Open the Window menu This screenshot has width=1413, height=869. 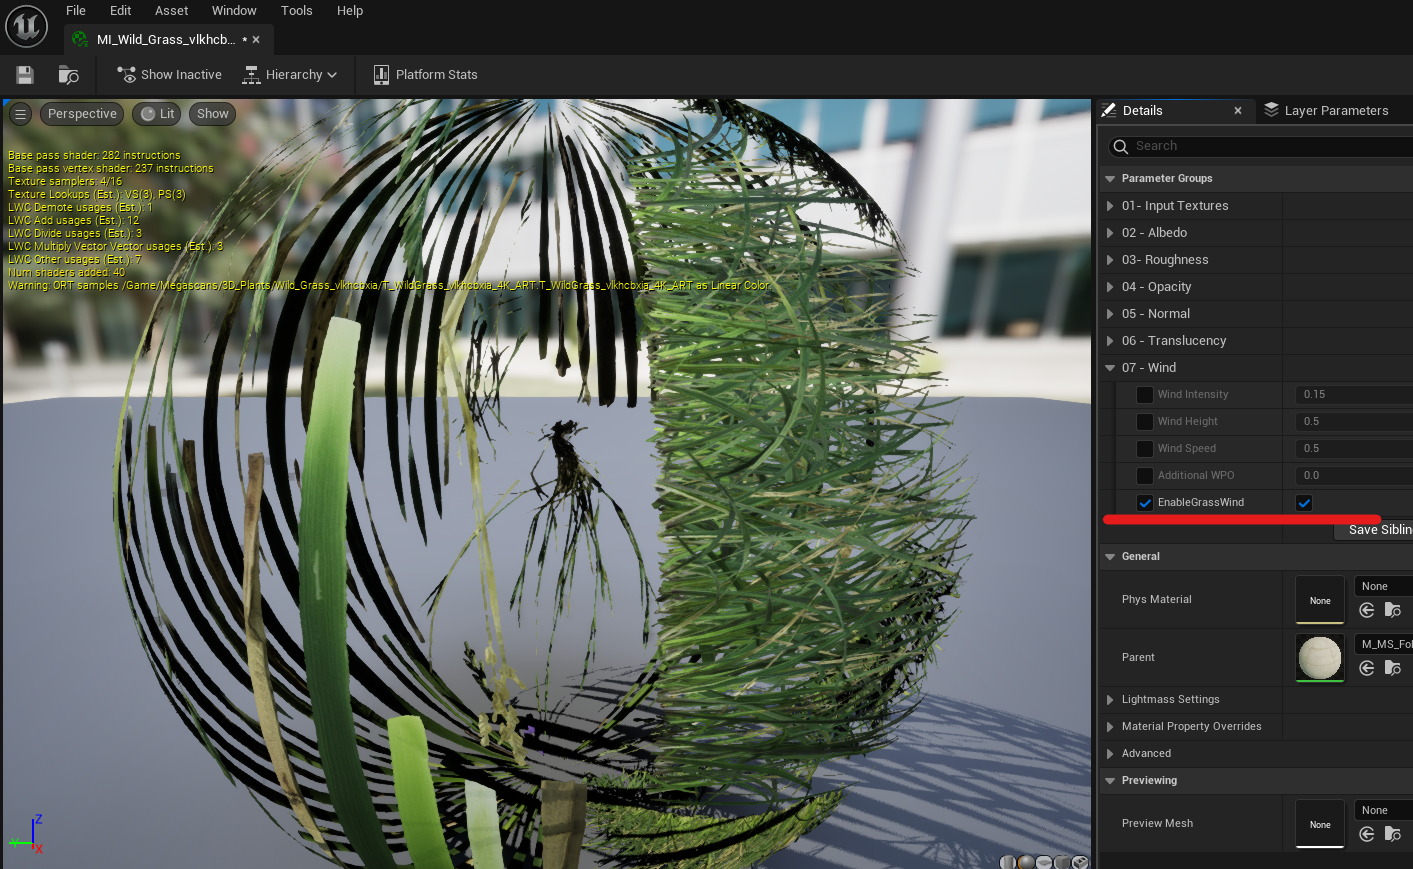tap(234, 11)
